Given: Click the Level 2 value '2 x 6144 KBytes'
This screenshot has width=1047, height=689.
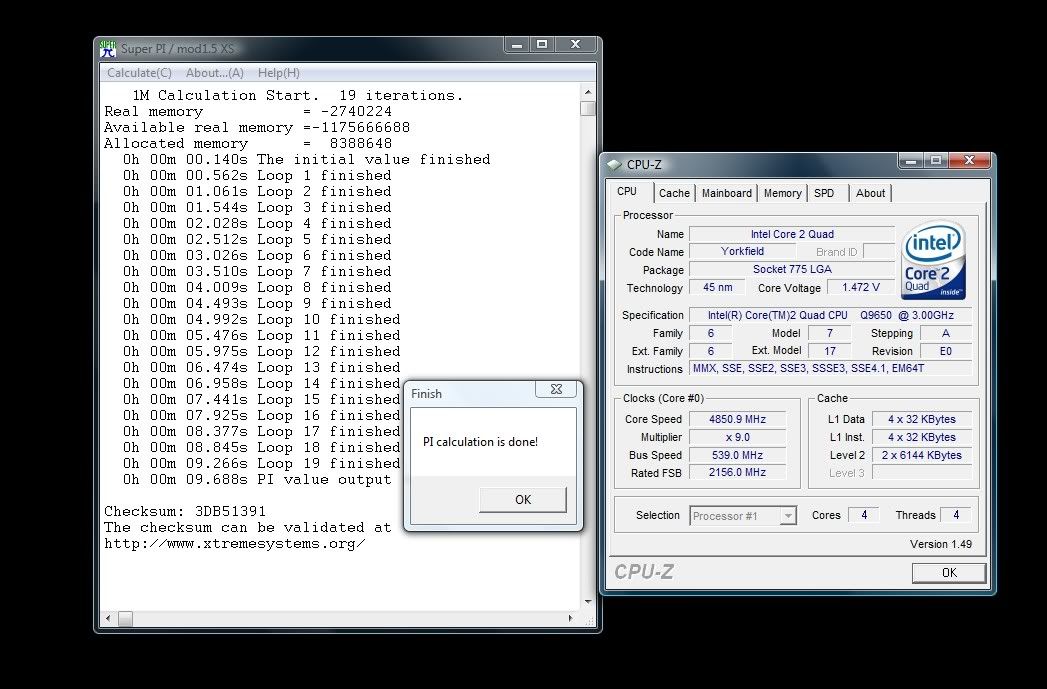Looking at the screenshot, I should coord(921,455).
